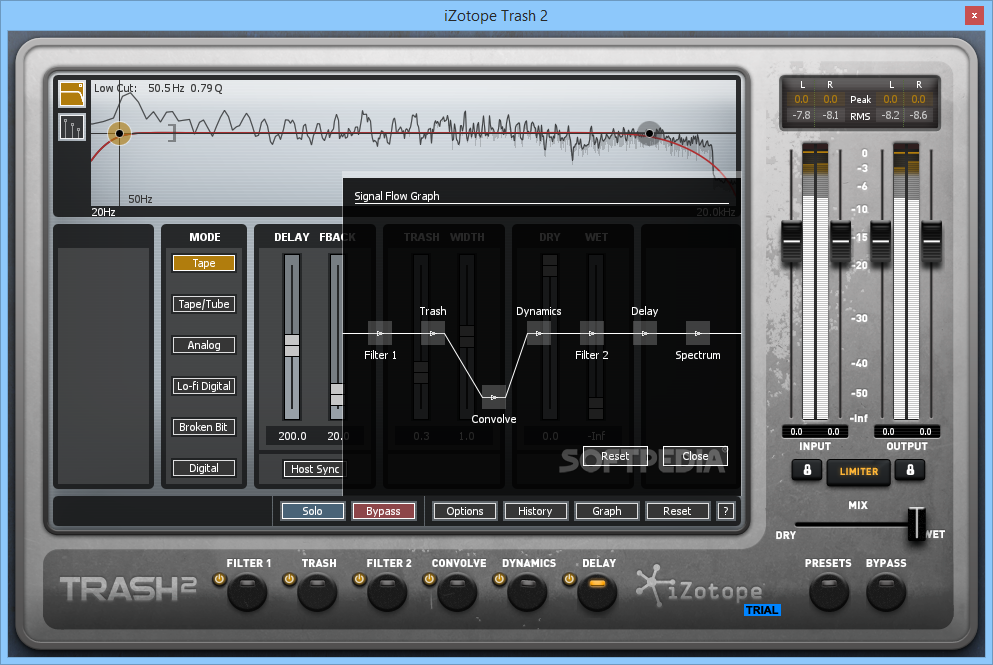Open the Filter 1 module knob
The height and width of the screenshot is (665, 993).
[247, 592]
